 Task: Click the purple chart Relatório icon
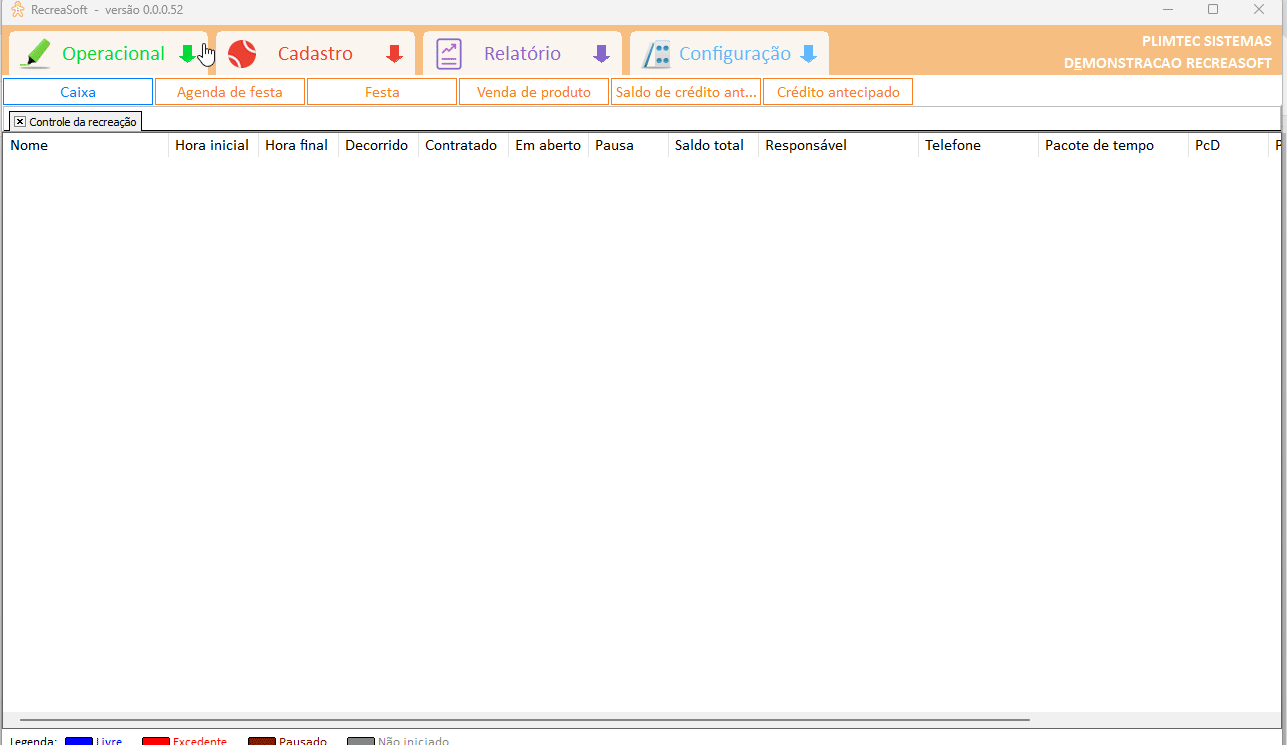click(449, 54)
